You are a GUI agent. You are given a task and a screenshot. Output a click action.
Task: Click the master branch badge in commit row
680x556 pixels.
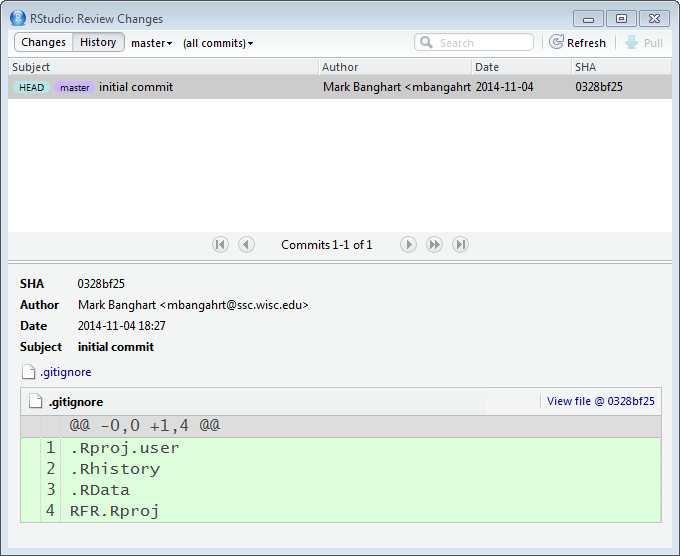[x=75, y=87]
